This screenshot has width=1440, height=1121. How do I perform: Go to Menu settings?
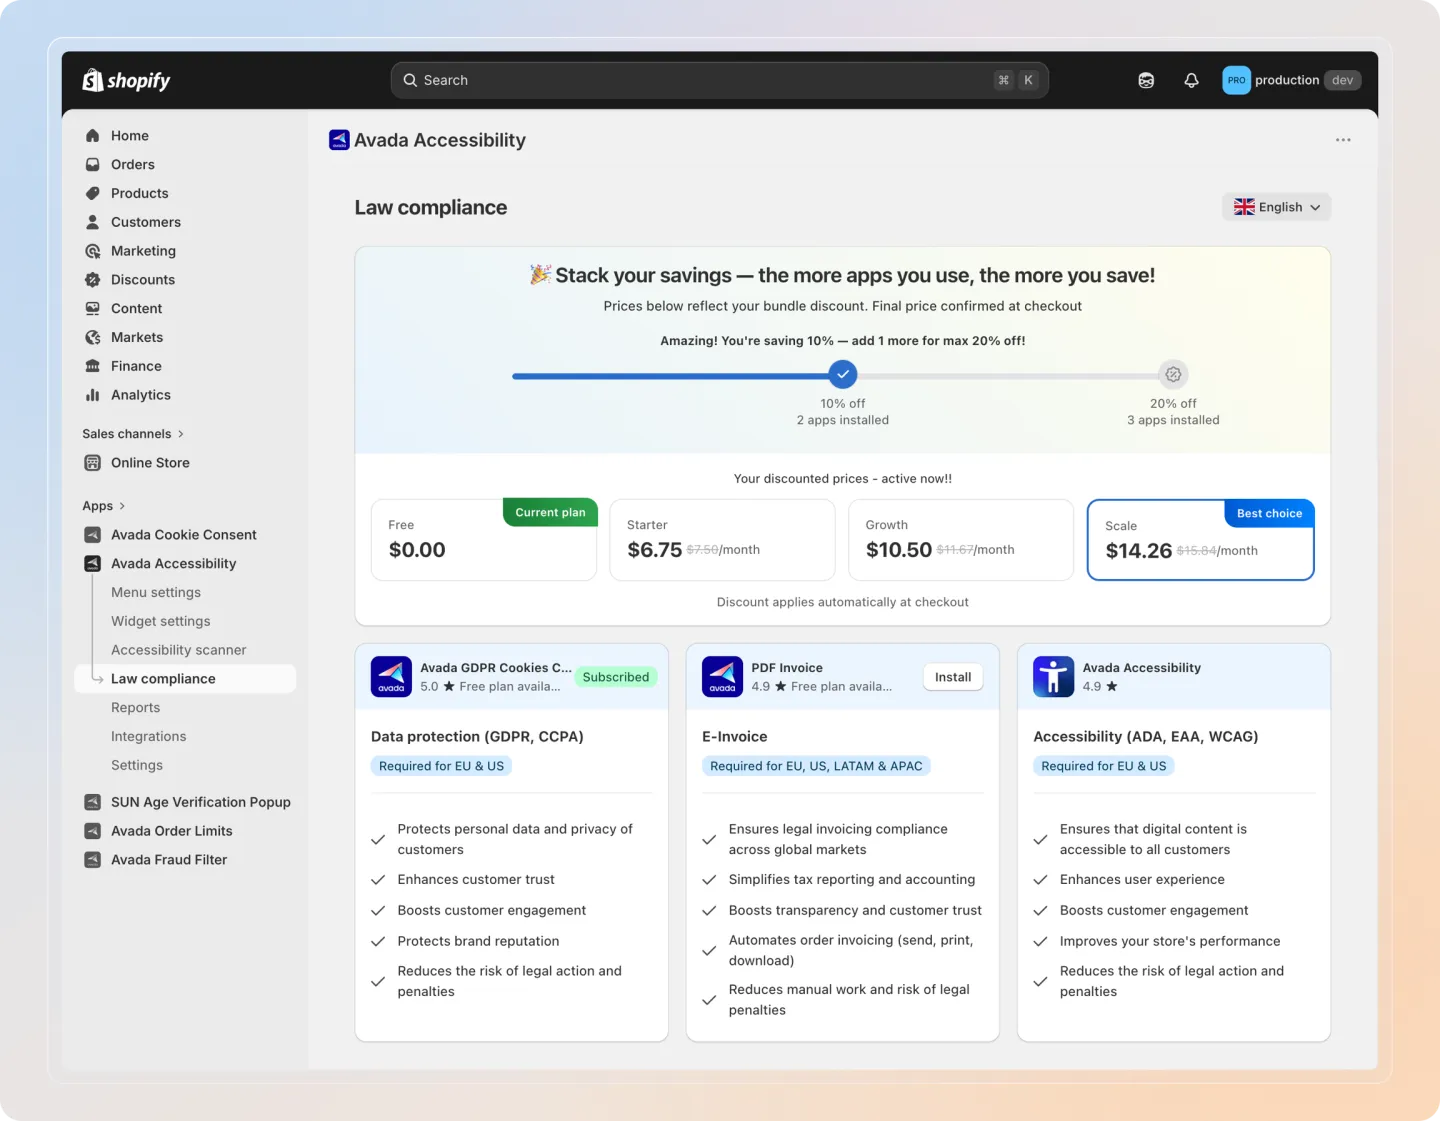pos(156,593)
